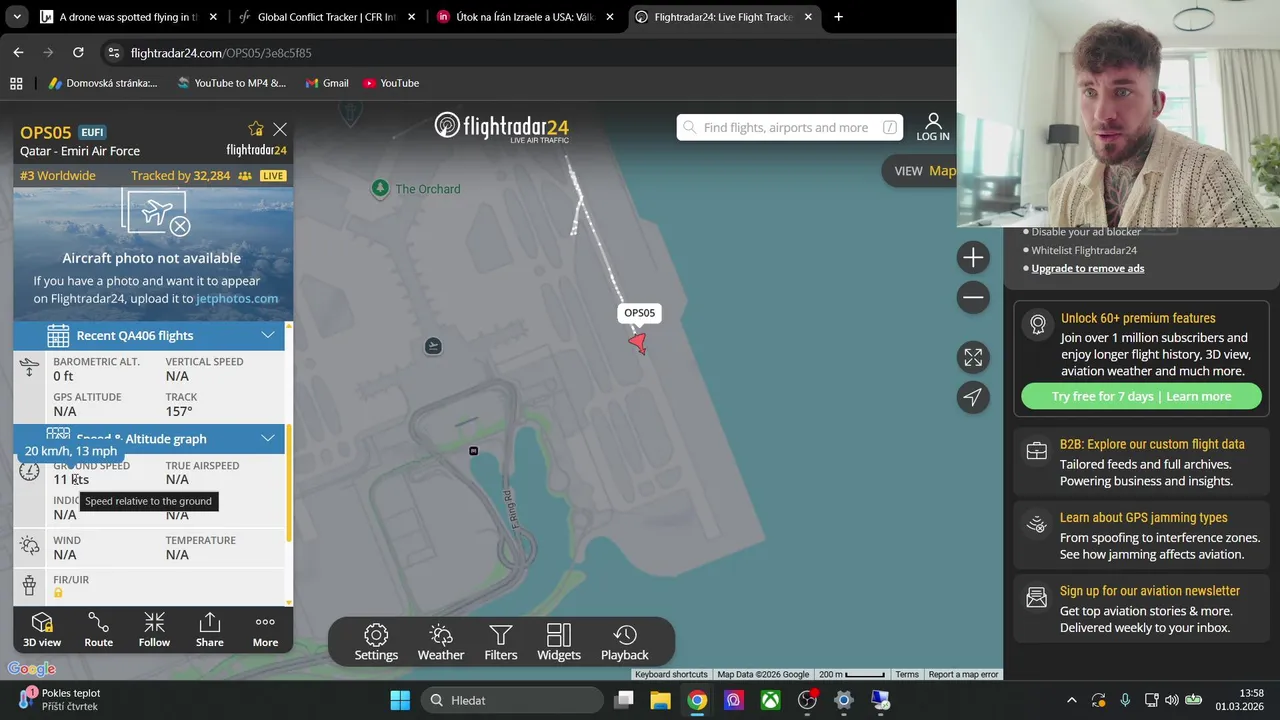Close the OPS05 flight details panel

[280, 129]
